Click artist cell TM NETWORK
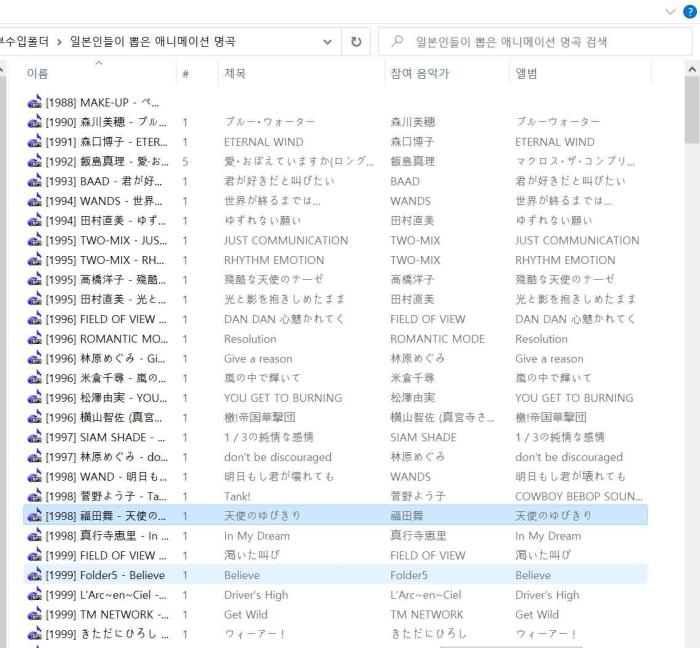 pos(427,615)
